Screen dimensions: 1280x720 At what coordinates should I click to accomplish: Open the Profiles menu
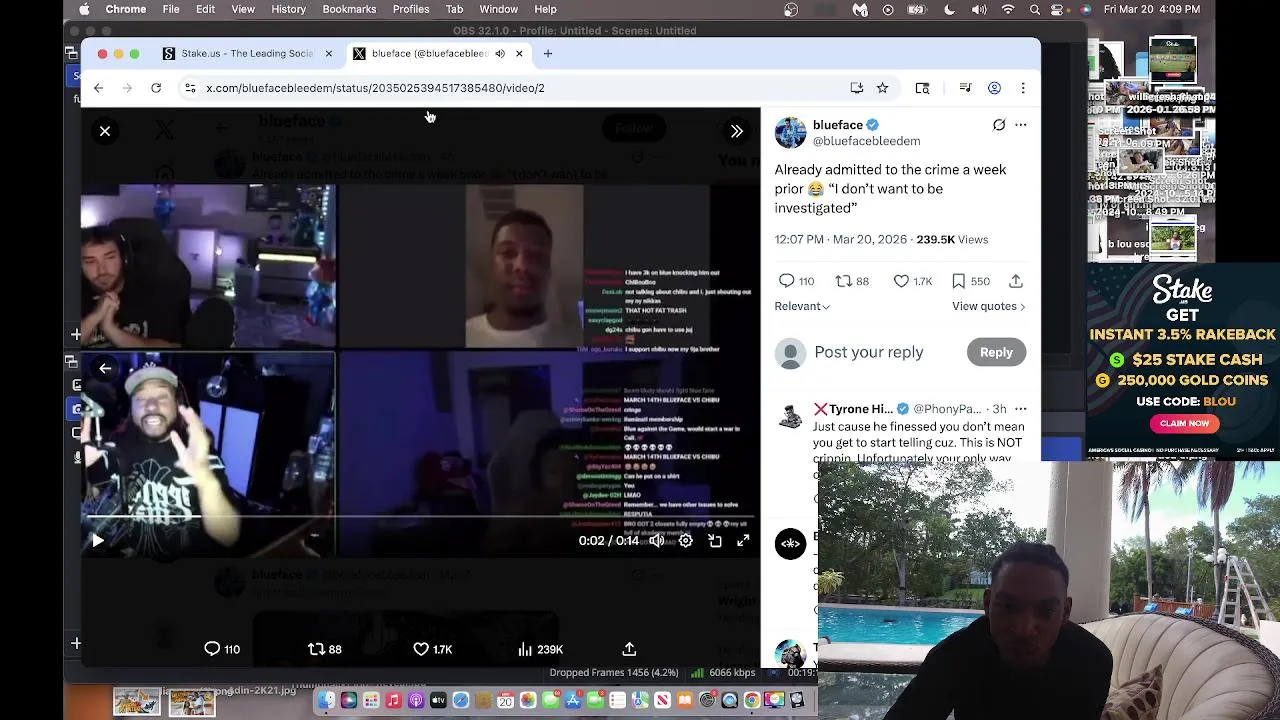(x=411, y=9)
